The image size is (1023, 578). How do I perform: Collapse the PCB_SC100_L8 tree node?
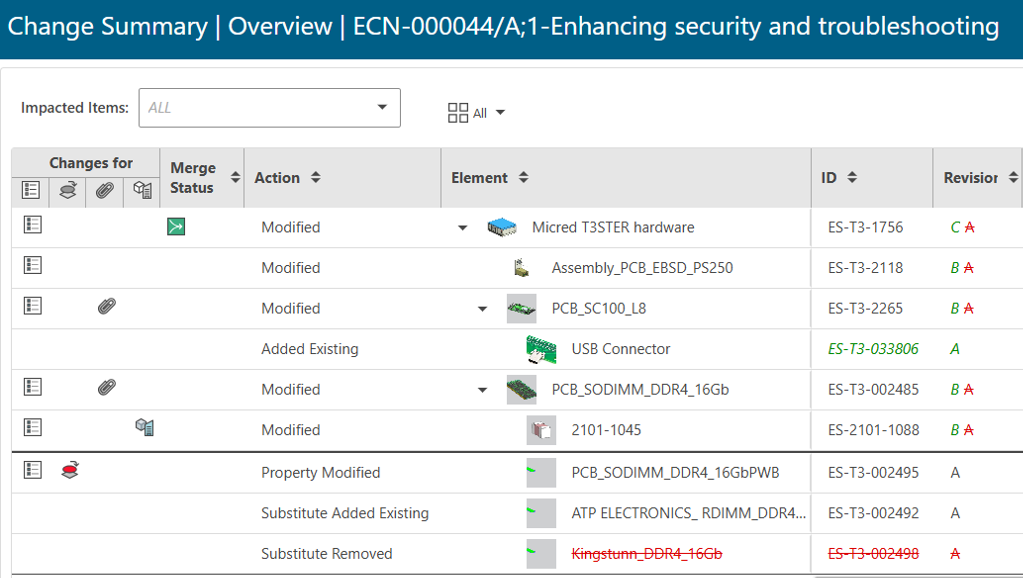(482, 309)
